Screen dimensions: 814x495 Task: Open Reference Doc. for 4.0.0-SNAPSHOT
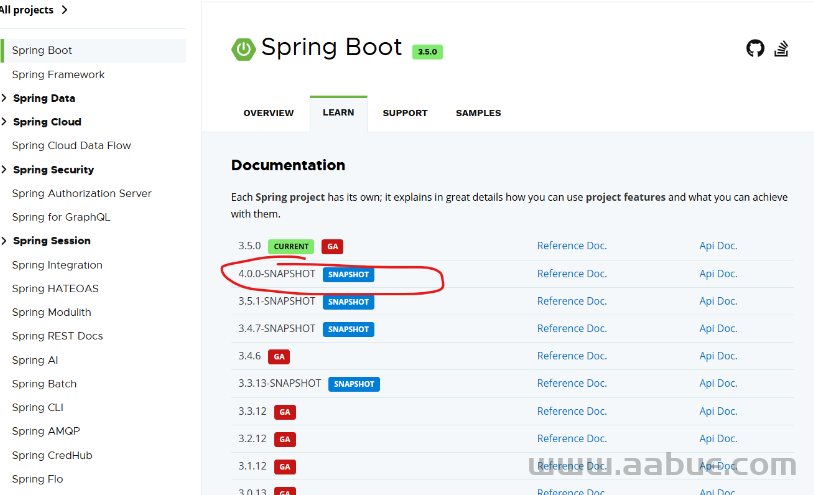pos(572,273)
